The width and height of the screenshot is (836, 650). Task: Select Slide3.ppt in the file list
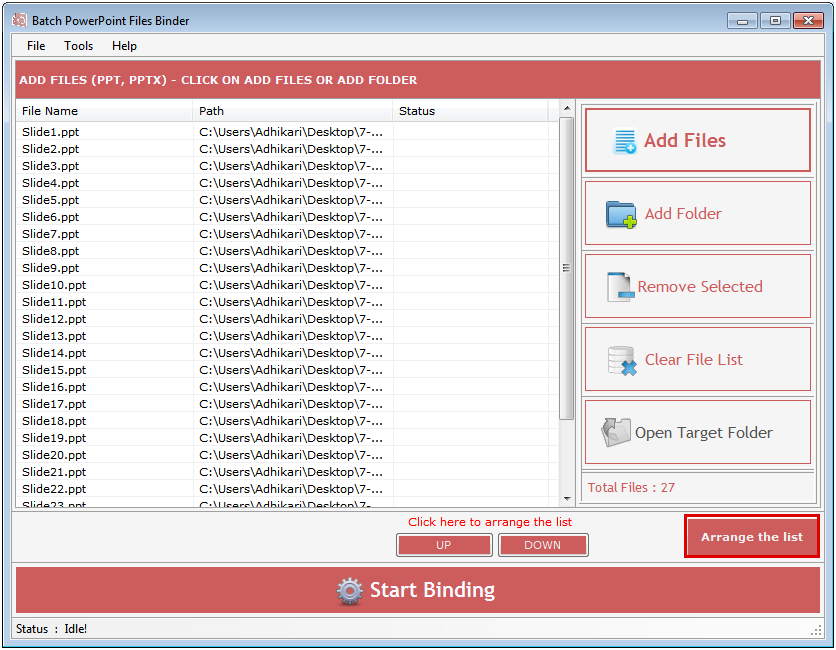[51, 166]
